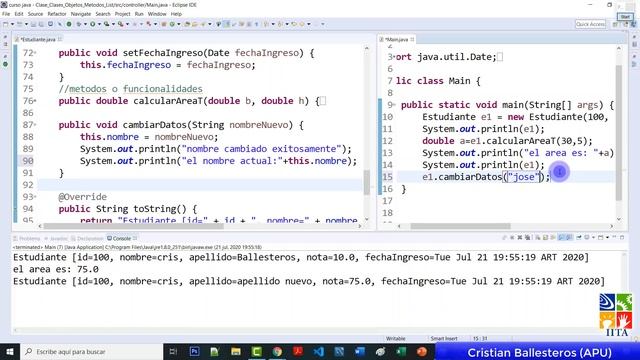640x360 pixels.
Task: Open the dropdown next to the New icon
Action: click(x=12, y=24)
